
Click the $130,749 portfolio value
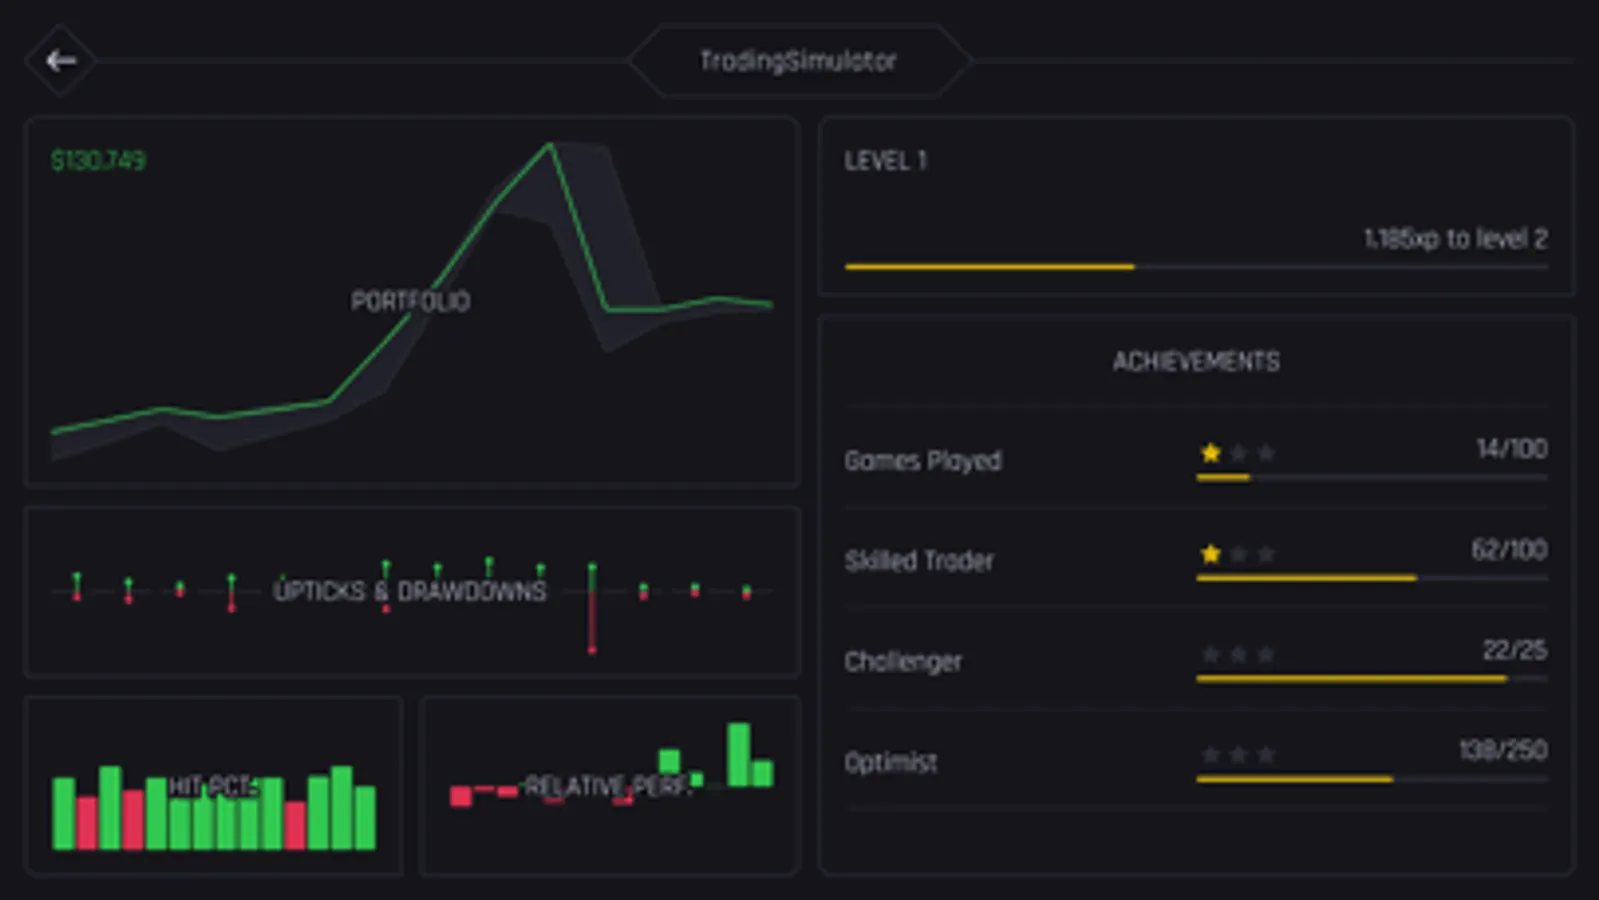tap(98, 160)
